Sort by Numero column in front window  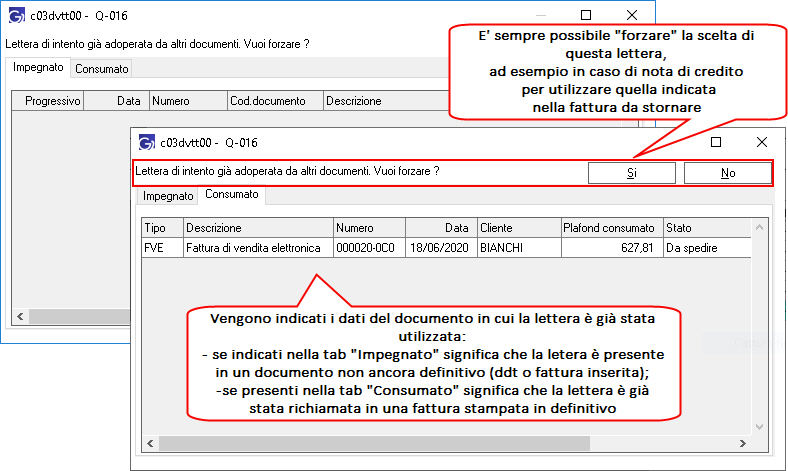(369, 228)
